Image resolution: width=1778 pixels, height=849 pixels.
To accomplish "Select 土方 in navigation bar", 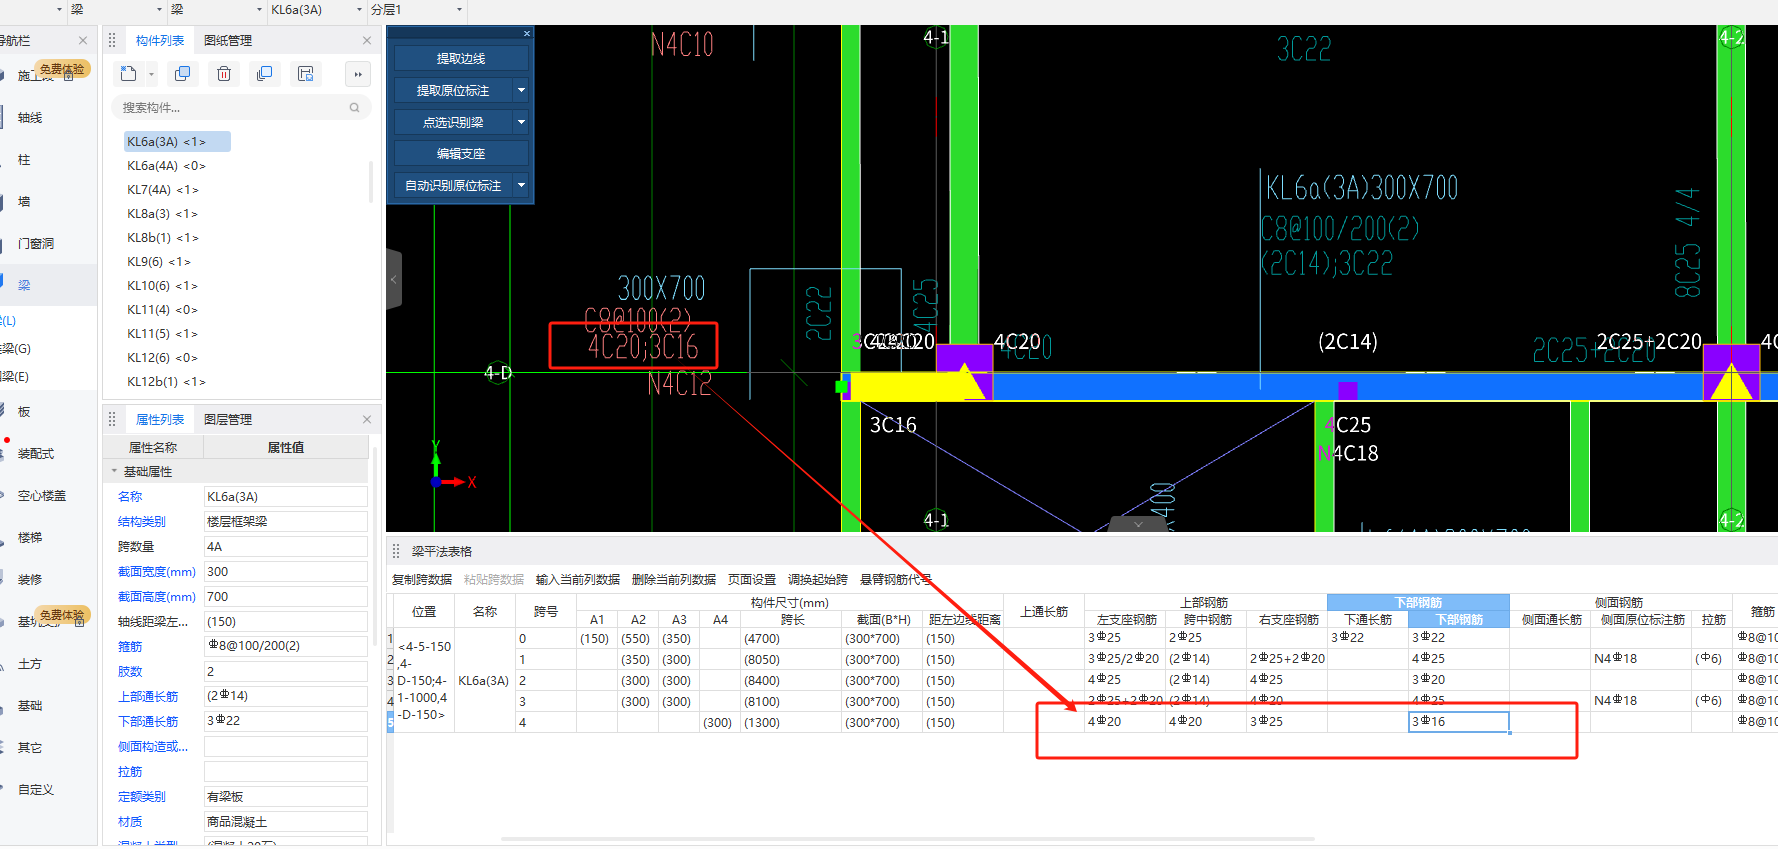I will (30, 664).
